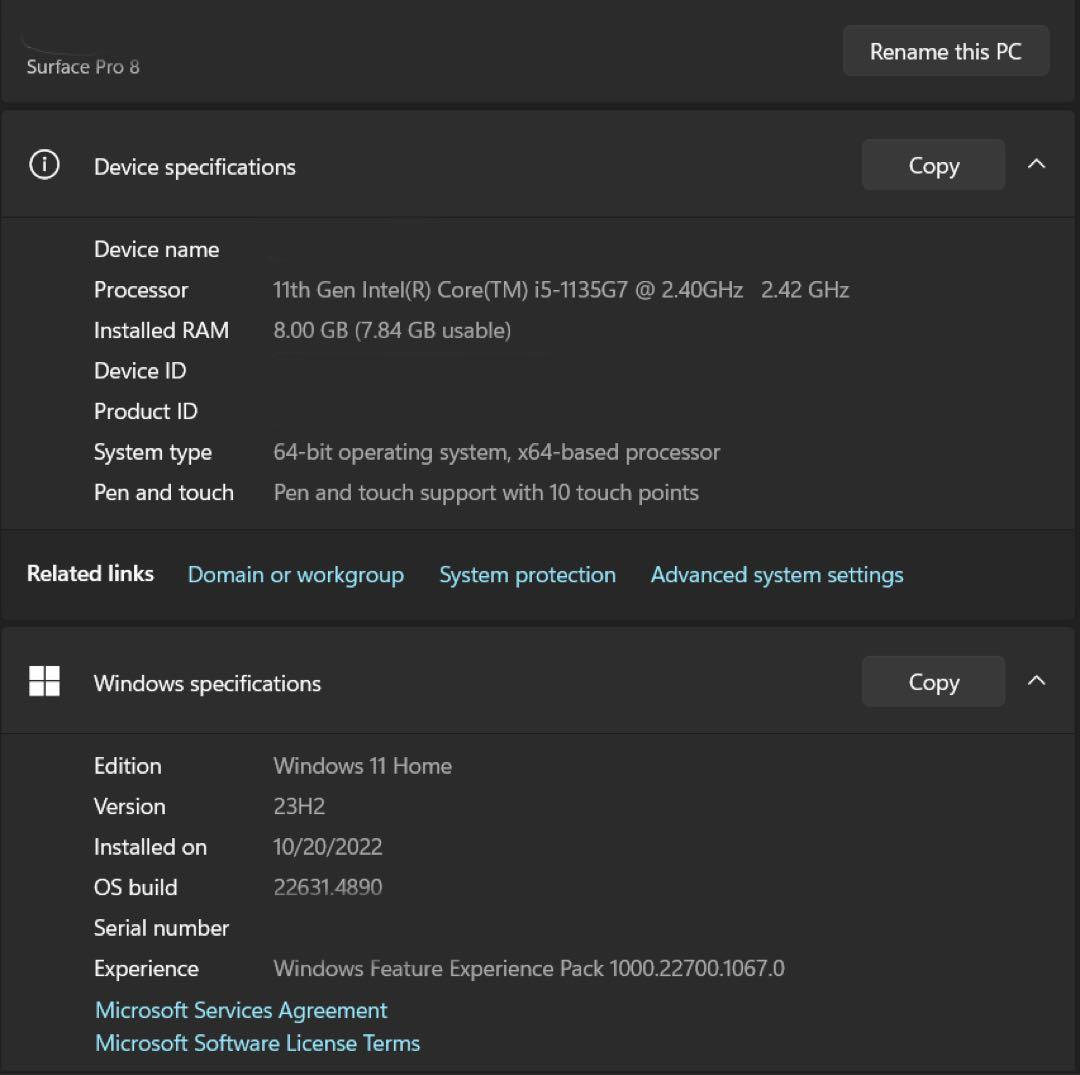1080x1075 pixels.
Task: Collapse the Windows specifications section
Action: 1037,681
